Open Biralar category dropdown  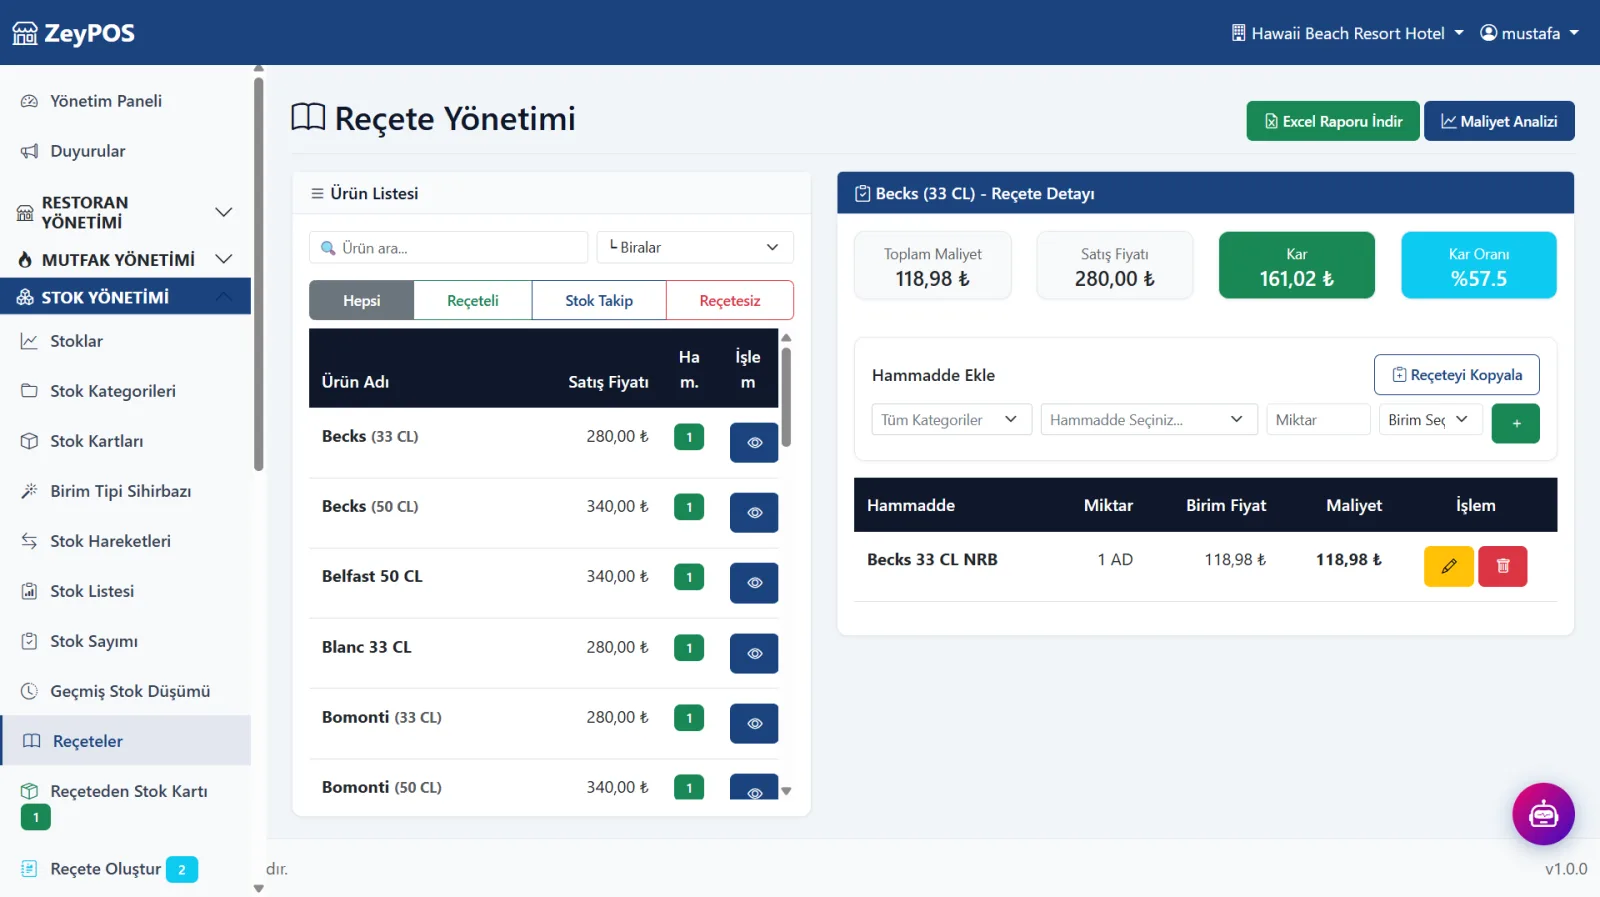point(695,247)
